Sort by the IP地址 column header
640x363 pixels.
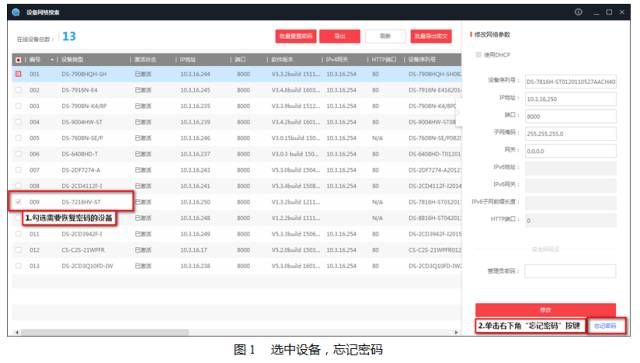click(x=187, y=60)
